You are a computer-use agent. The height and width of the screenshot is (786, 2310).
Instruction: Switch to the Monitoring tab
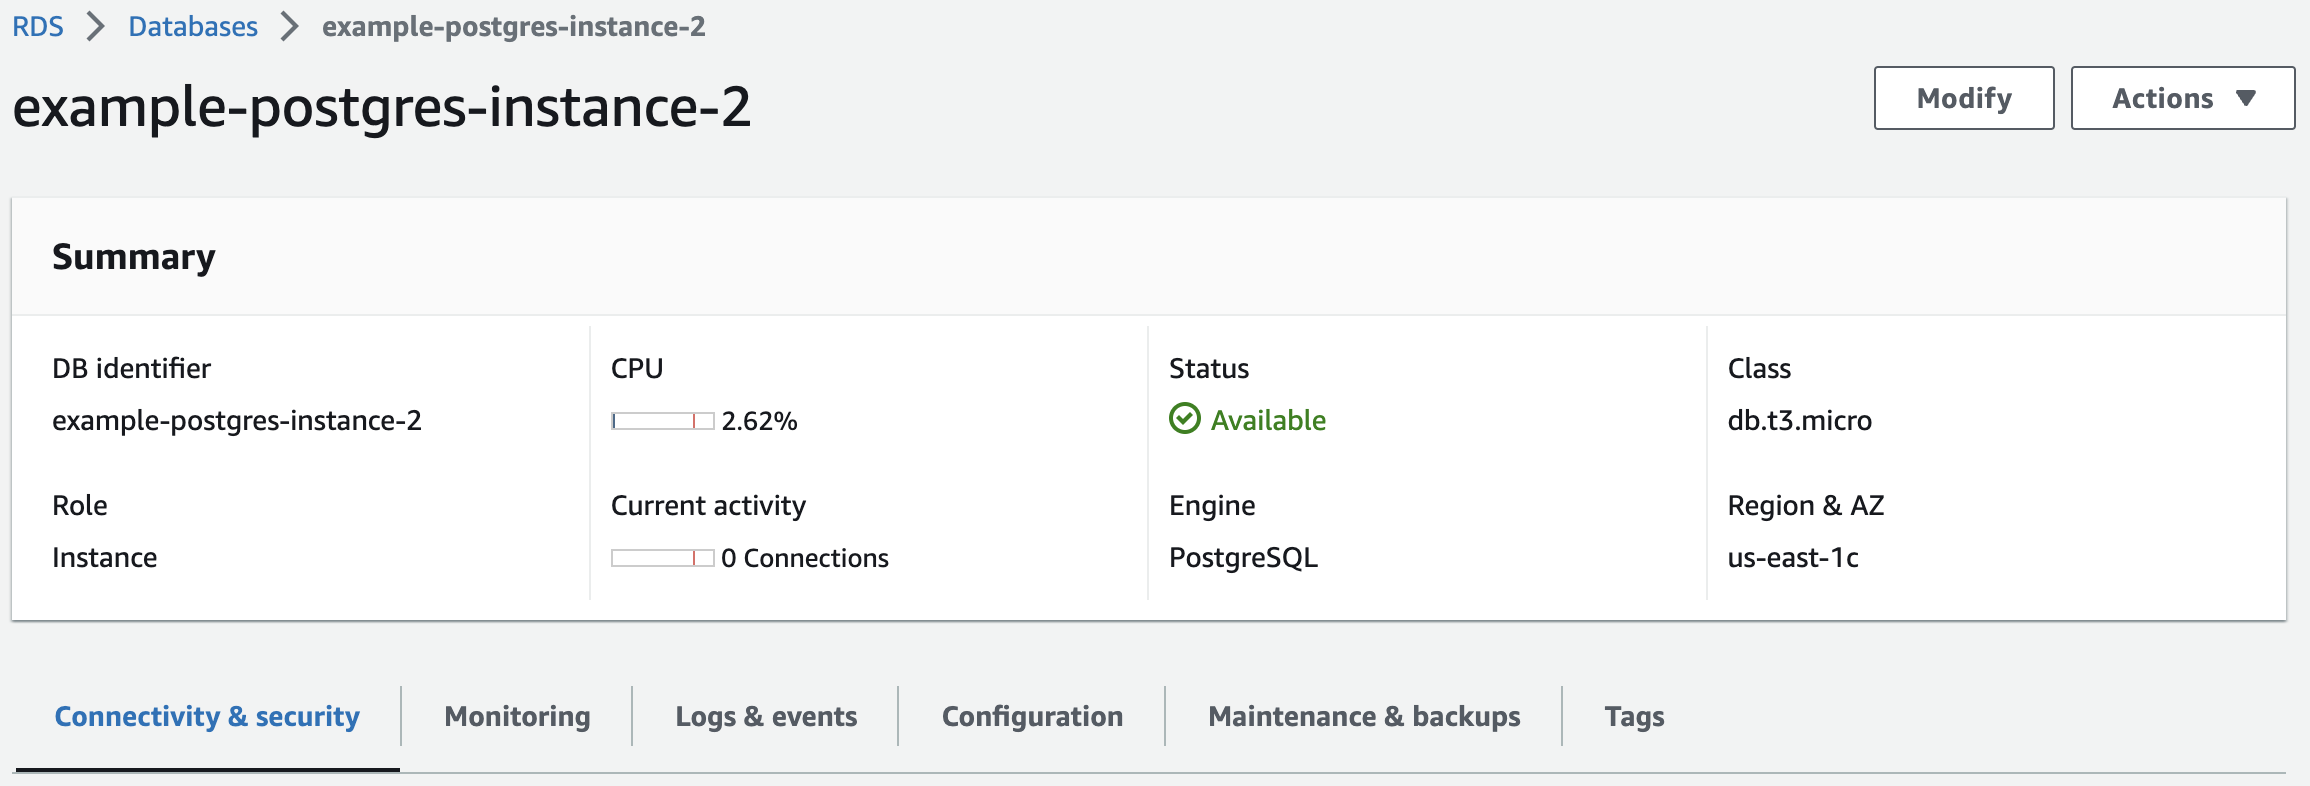(x=517, y=716)
